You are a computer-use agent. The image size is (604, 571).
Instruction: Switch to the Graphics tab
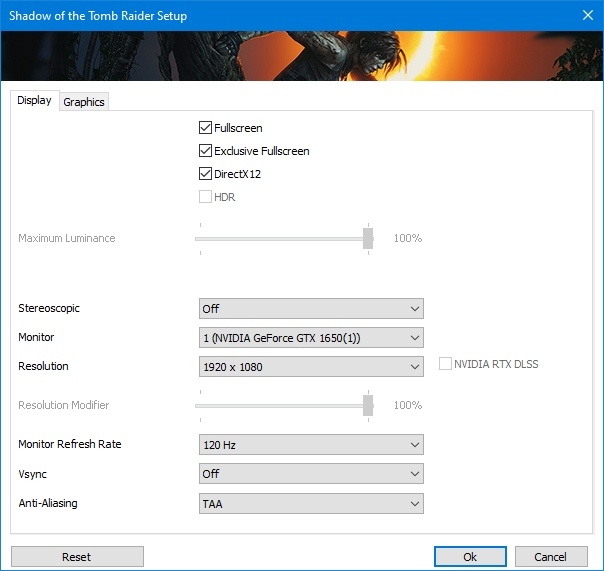[x=84, y=102]
